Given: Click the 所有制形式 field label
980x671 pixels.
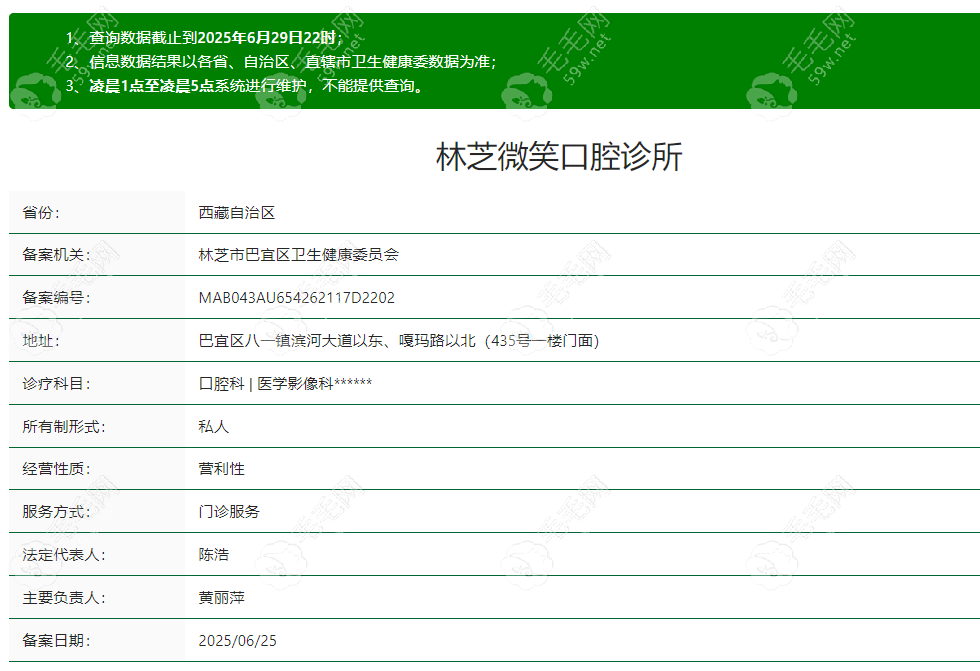Looking at the screenshot, I should click(64, 426).
